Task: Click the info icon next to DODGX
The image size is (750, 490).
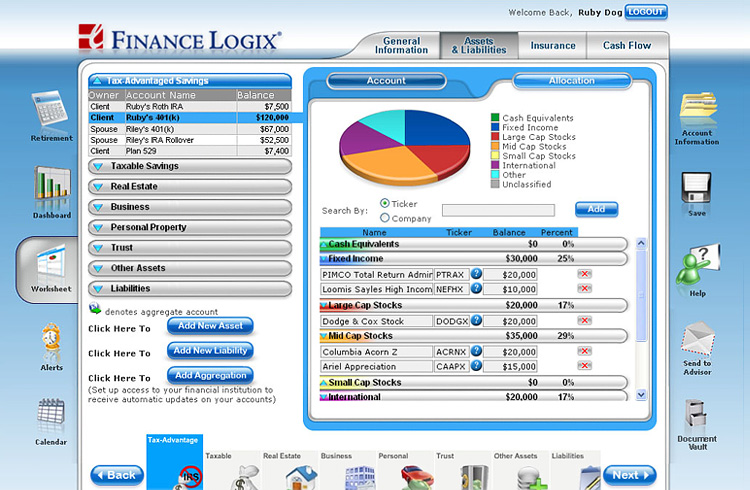Action: point(476,320)
